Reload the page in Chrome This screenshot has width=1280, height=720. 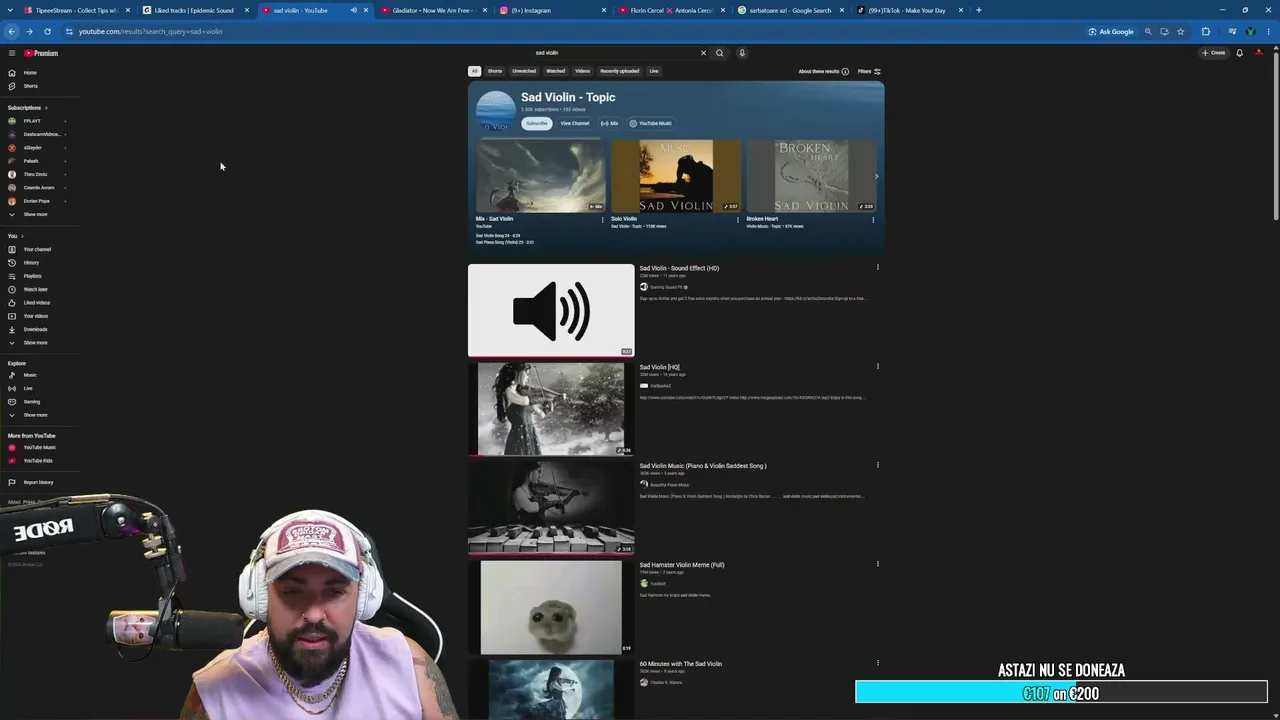pyautogui.click(x=47, y=31)
